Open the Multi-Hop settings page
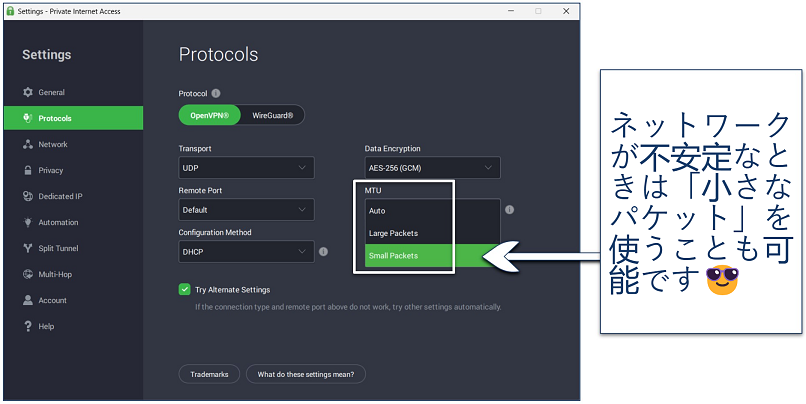This screenshot has width=806, height=404. pyautogui.click(x=73, y=274)
